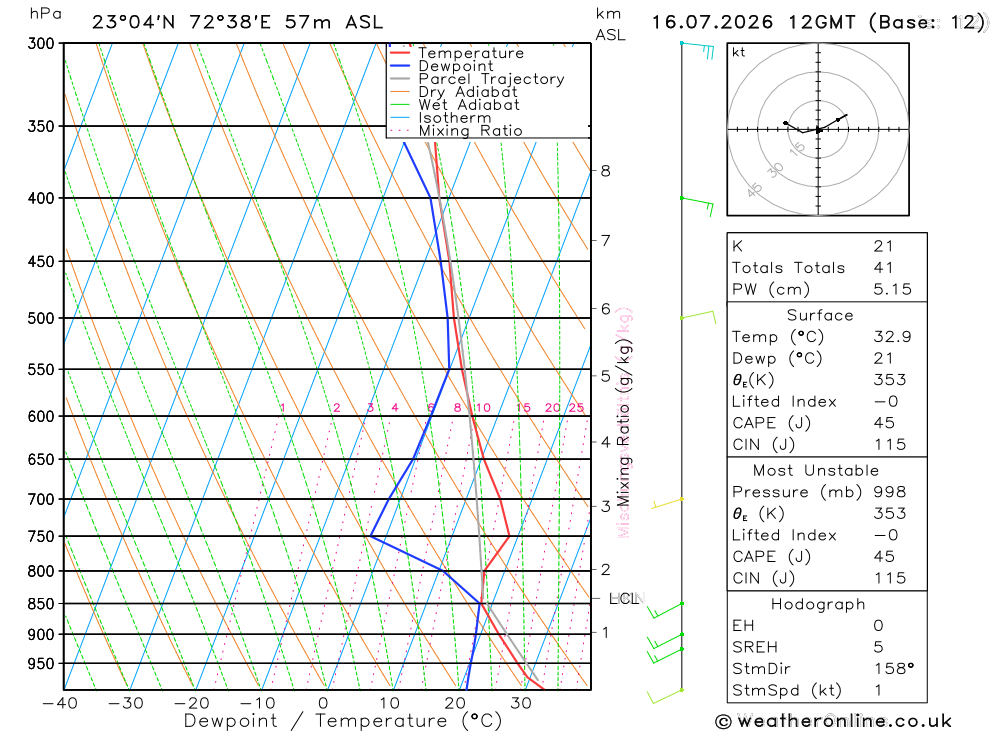
Task: Click the 350 hPa pressure label
Action: pyautogui.click(x=41, y=126)
